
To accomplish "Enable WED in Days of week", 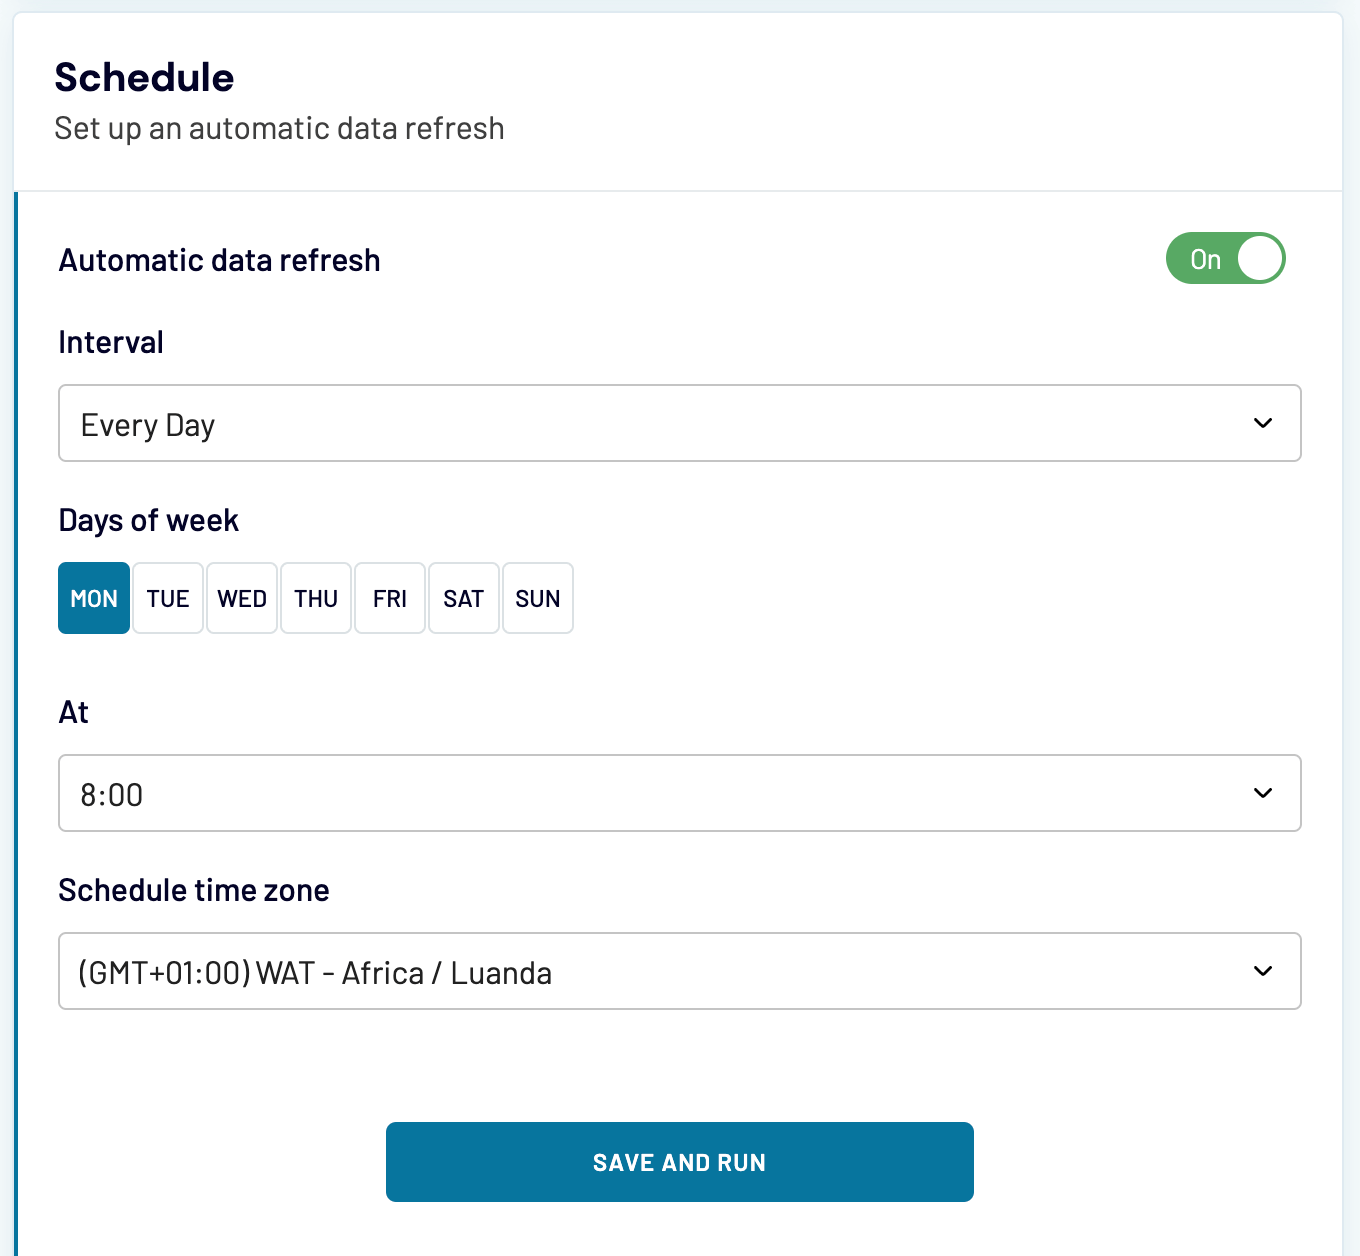I will [x=241, y=598].
